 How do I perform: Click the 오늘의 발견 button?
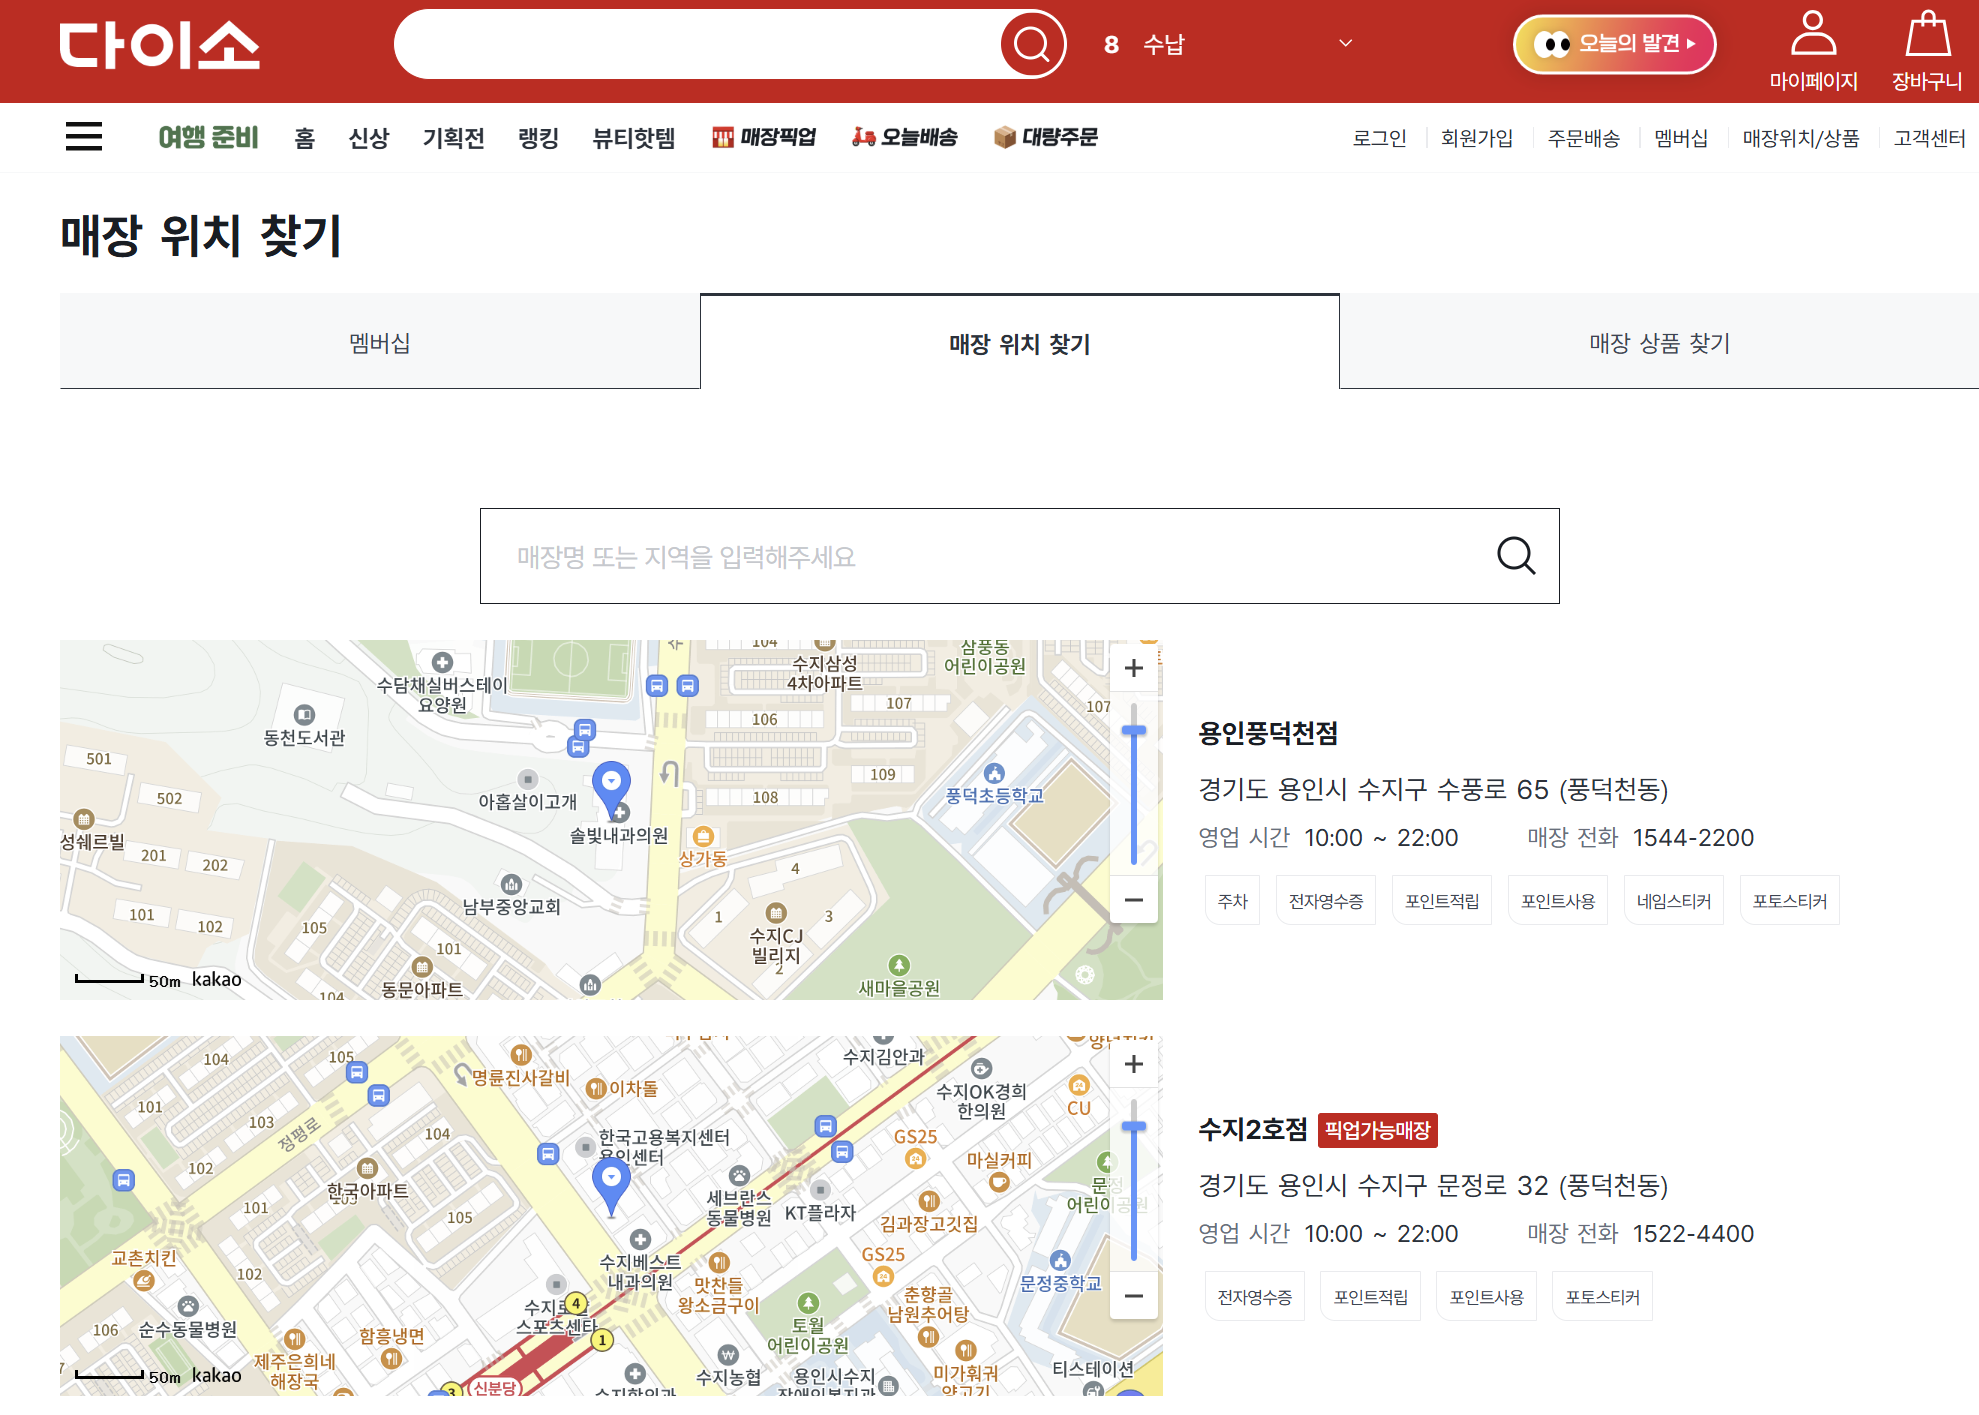click(x=1614, y=44)
